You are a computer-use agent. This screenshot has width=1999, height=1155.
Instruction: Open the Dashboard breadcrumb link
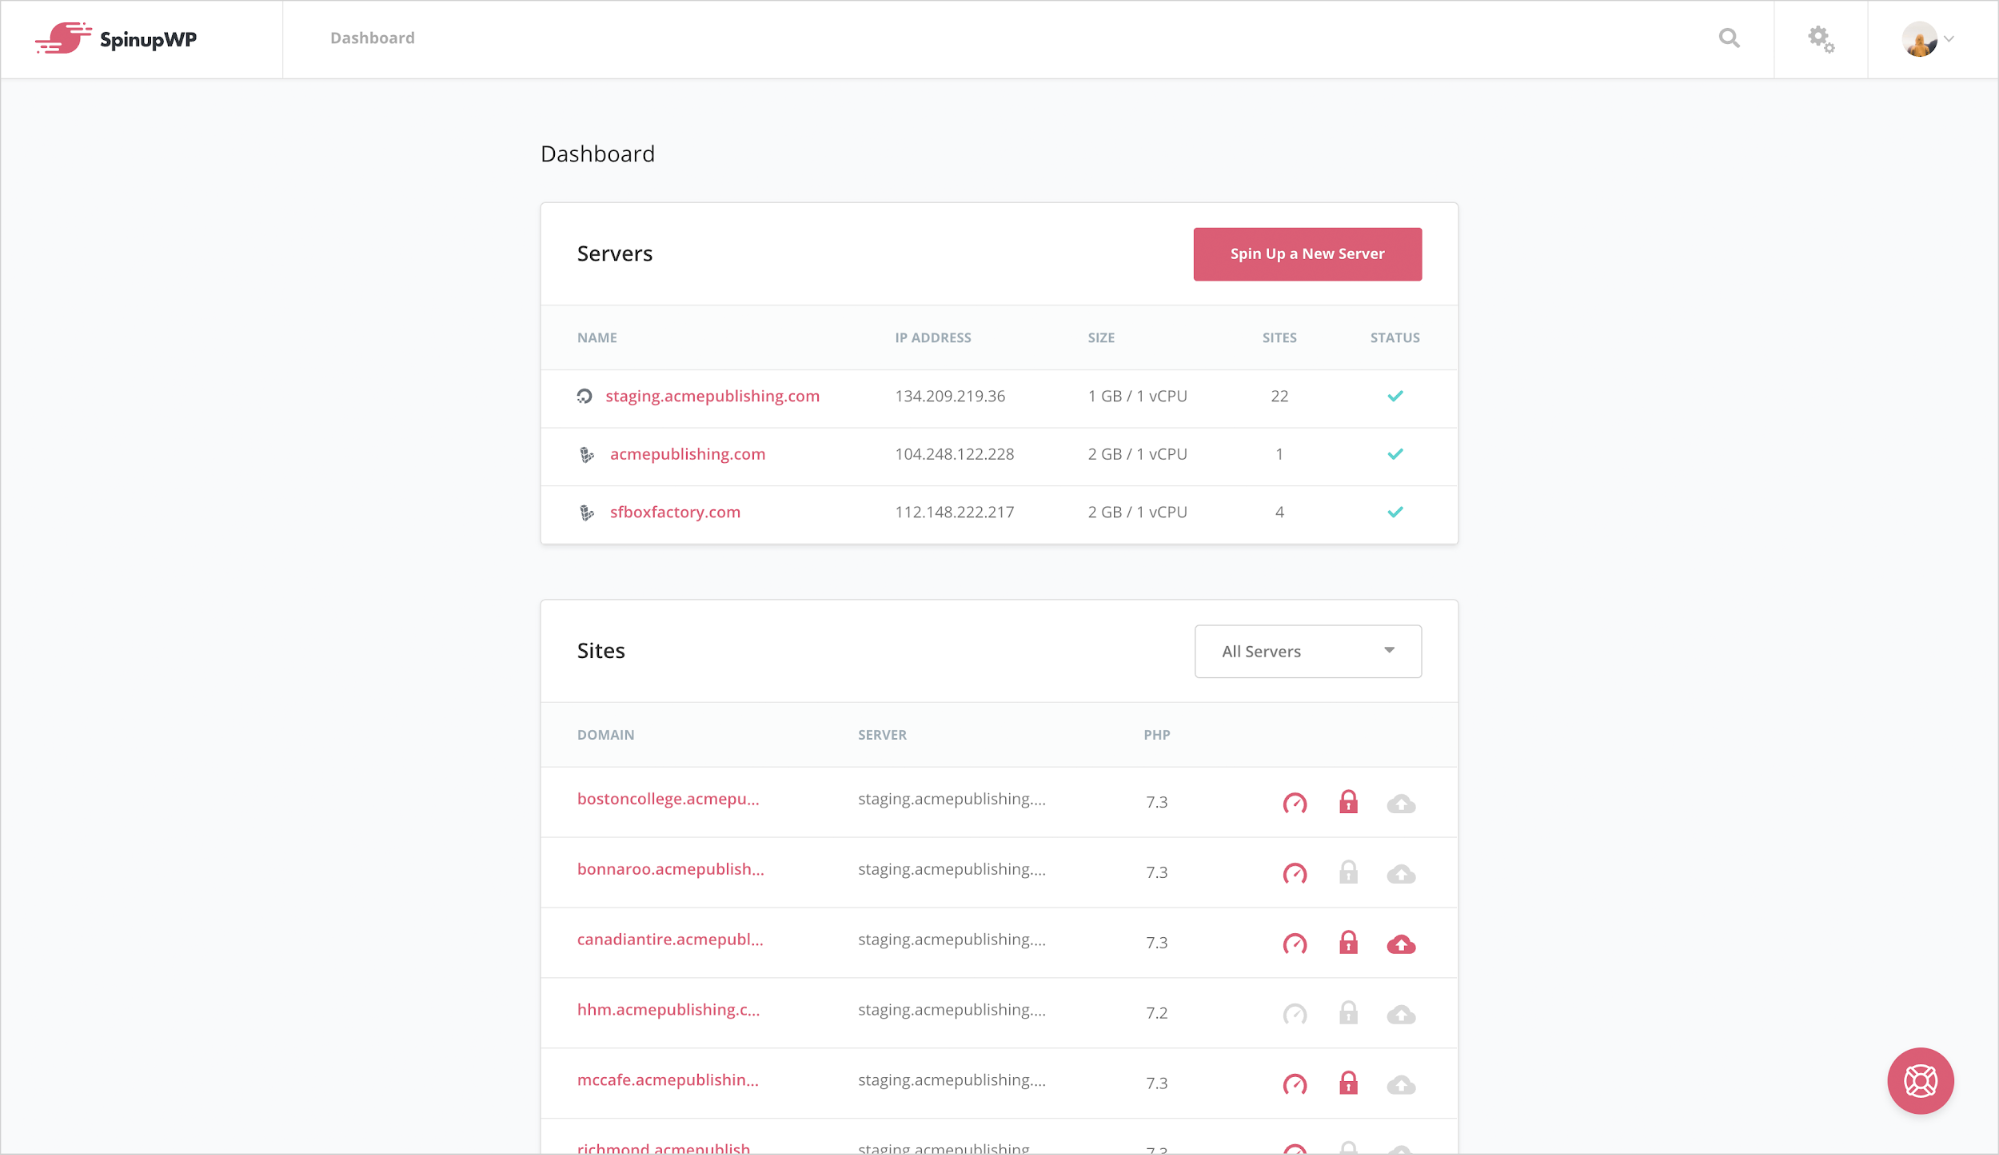pyautogui.click(x=372, y=38)
